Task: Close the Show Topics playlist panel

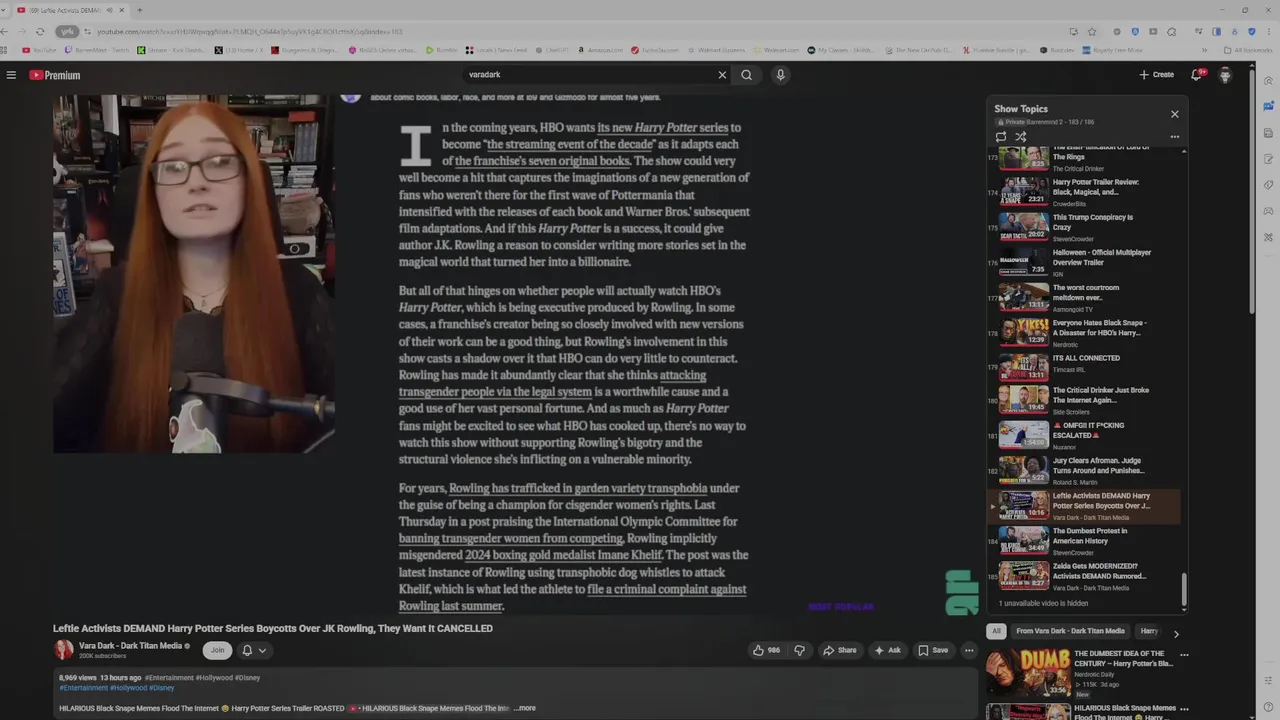Action: 1175,114
